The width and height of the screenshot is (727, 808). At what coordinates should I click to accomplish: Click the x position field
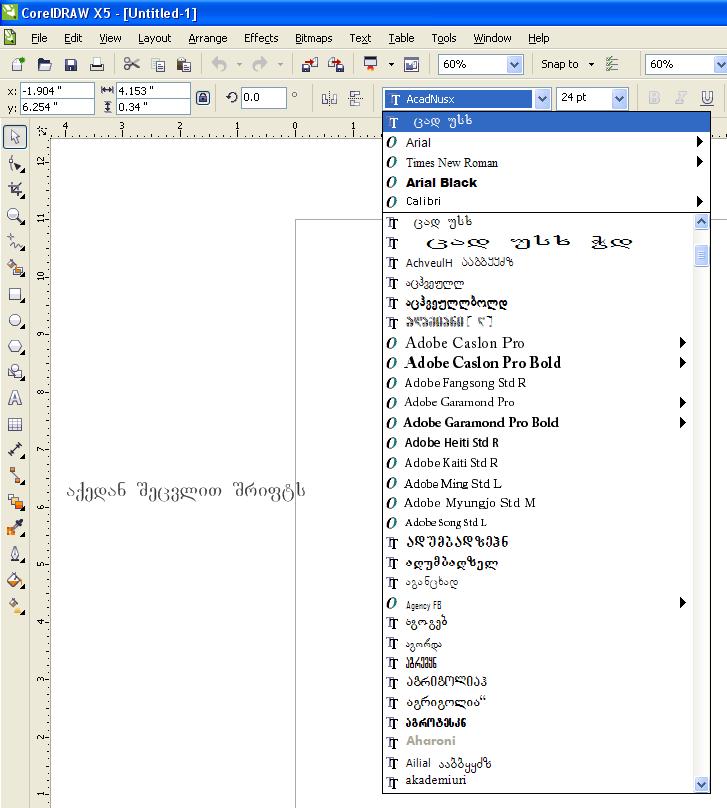coord(57,91)
